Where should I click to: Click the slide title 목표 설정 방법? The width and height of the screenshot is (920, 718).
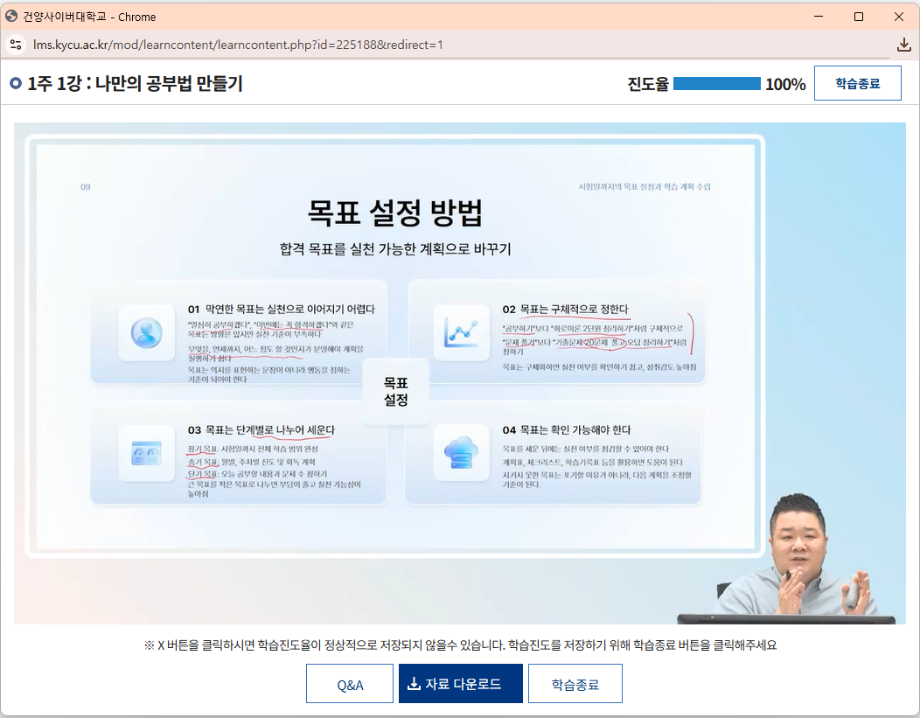pos(395,212)
